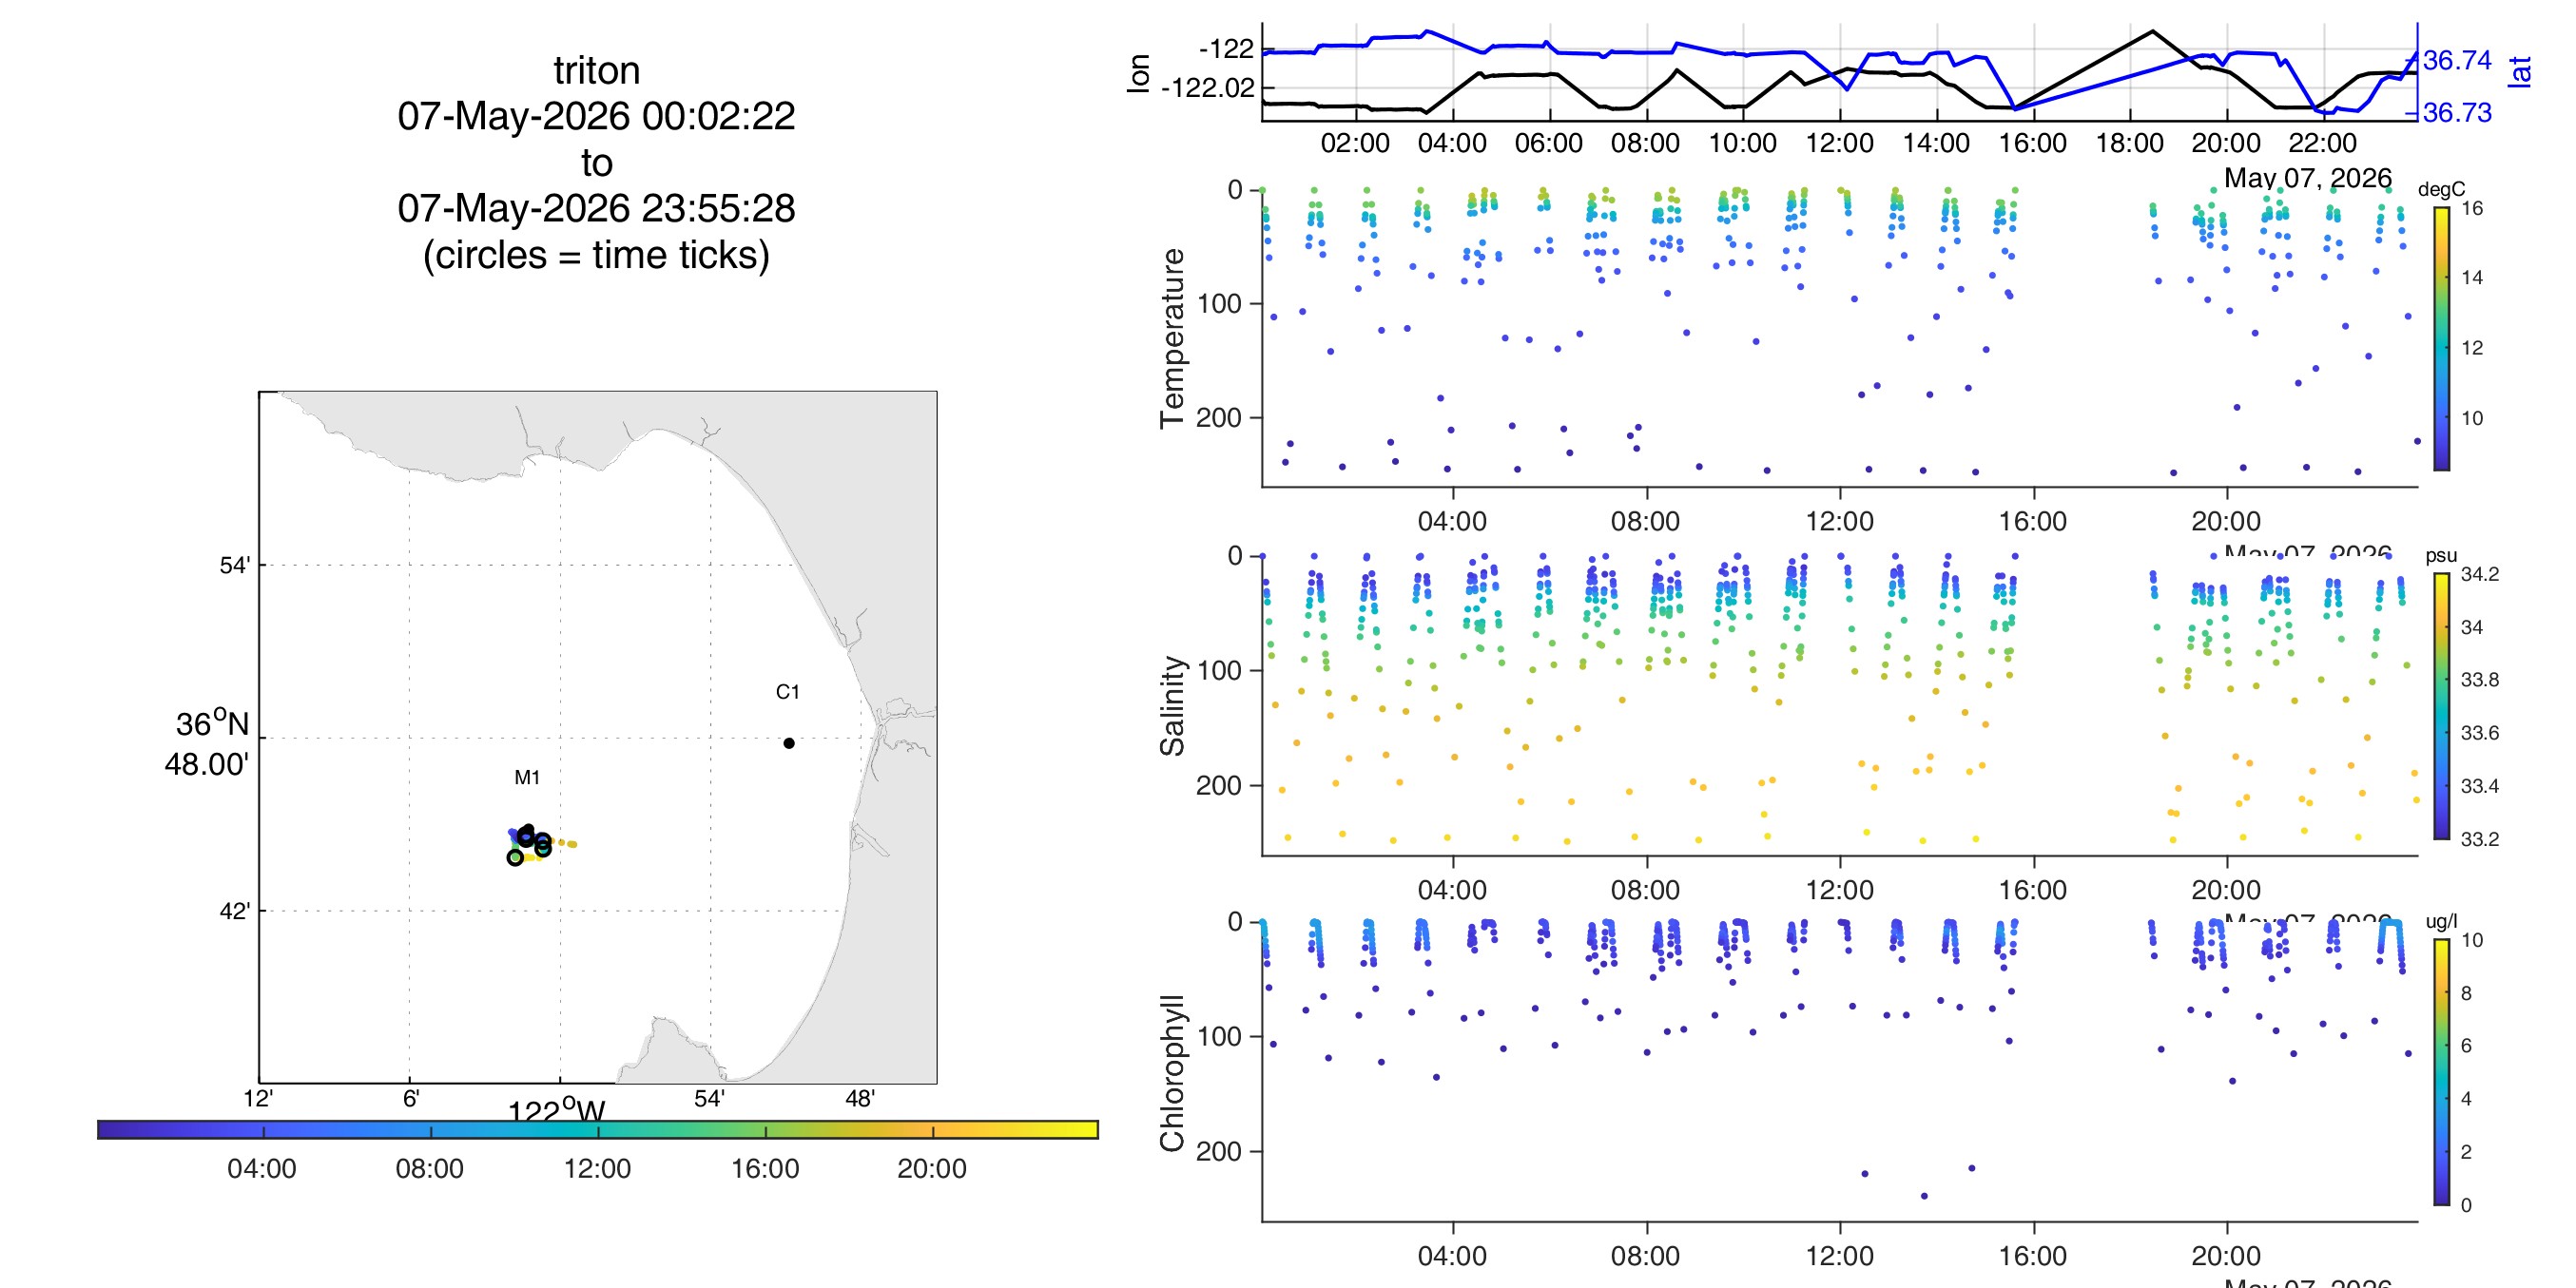Click the 36°N 48.00' latitude map label
This screenshot has width=2576, height=1288.
pyautogui.click(x=208, y=743)
